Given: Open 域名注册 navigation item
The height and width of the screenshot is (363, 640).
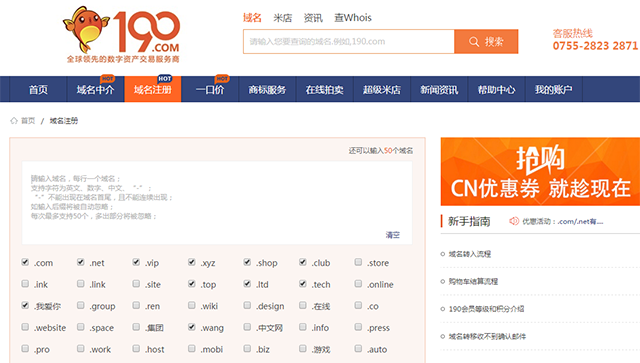Looking at the screenshot, I should pyautogui.click(x=153, y=89).
